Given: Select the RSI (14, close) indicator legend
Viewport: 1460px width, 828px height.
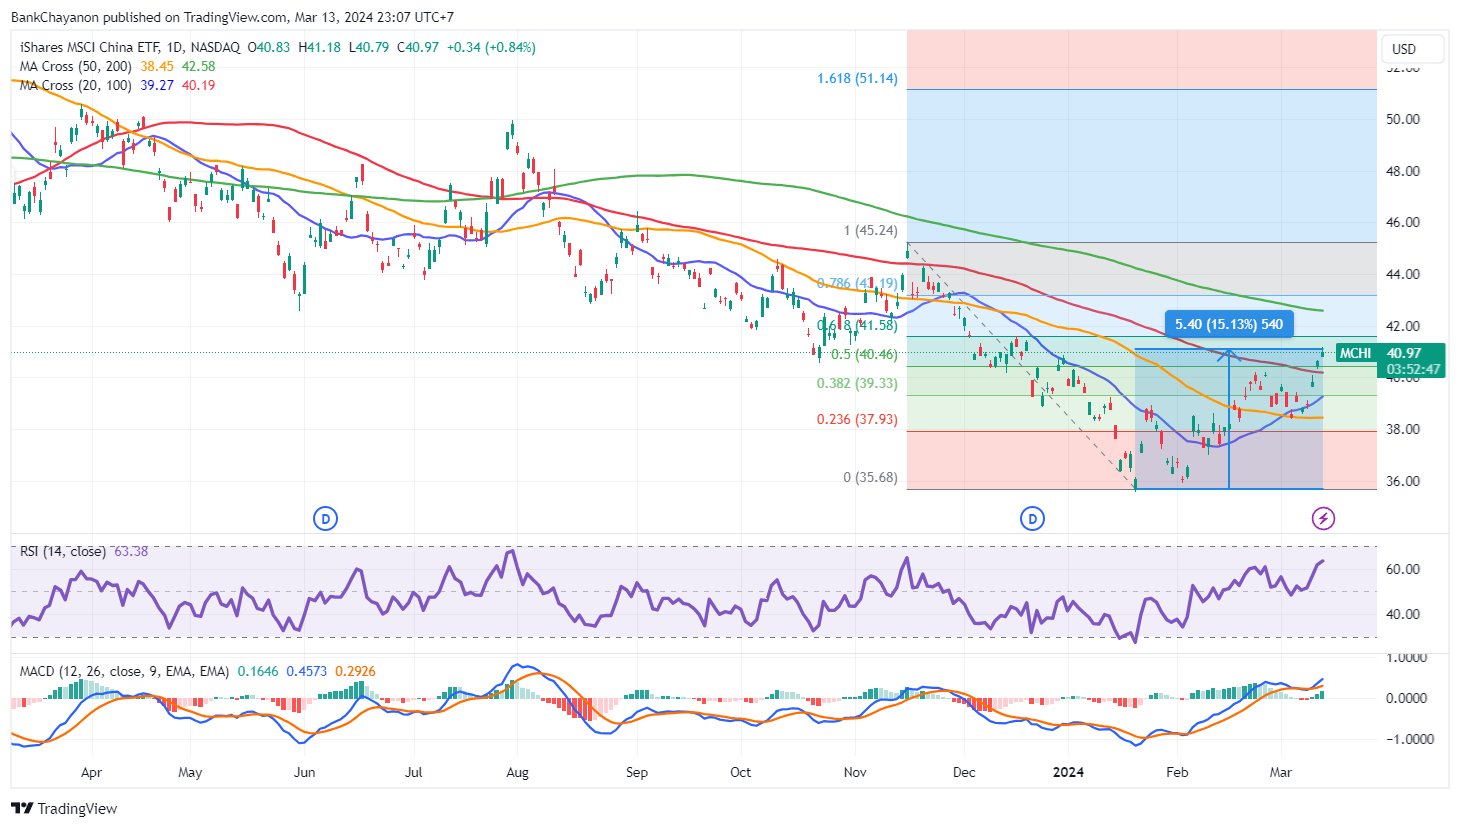Looking at the screenshot, I should [x=63, y=551].
